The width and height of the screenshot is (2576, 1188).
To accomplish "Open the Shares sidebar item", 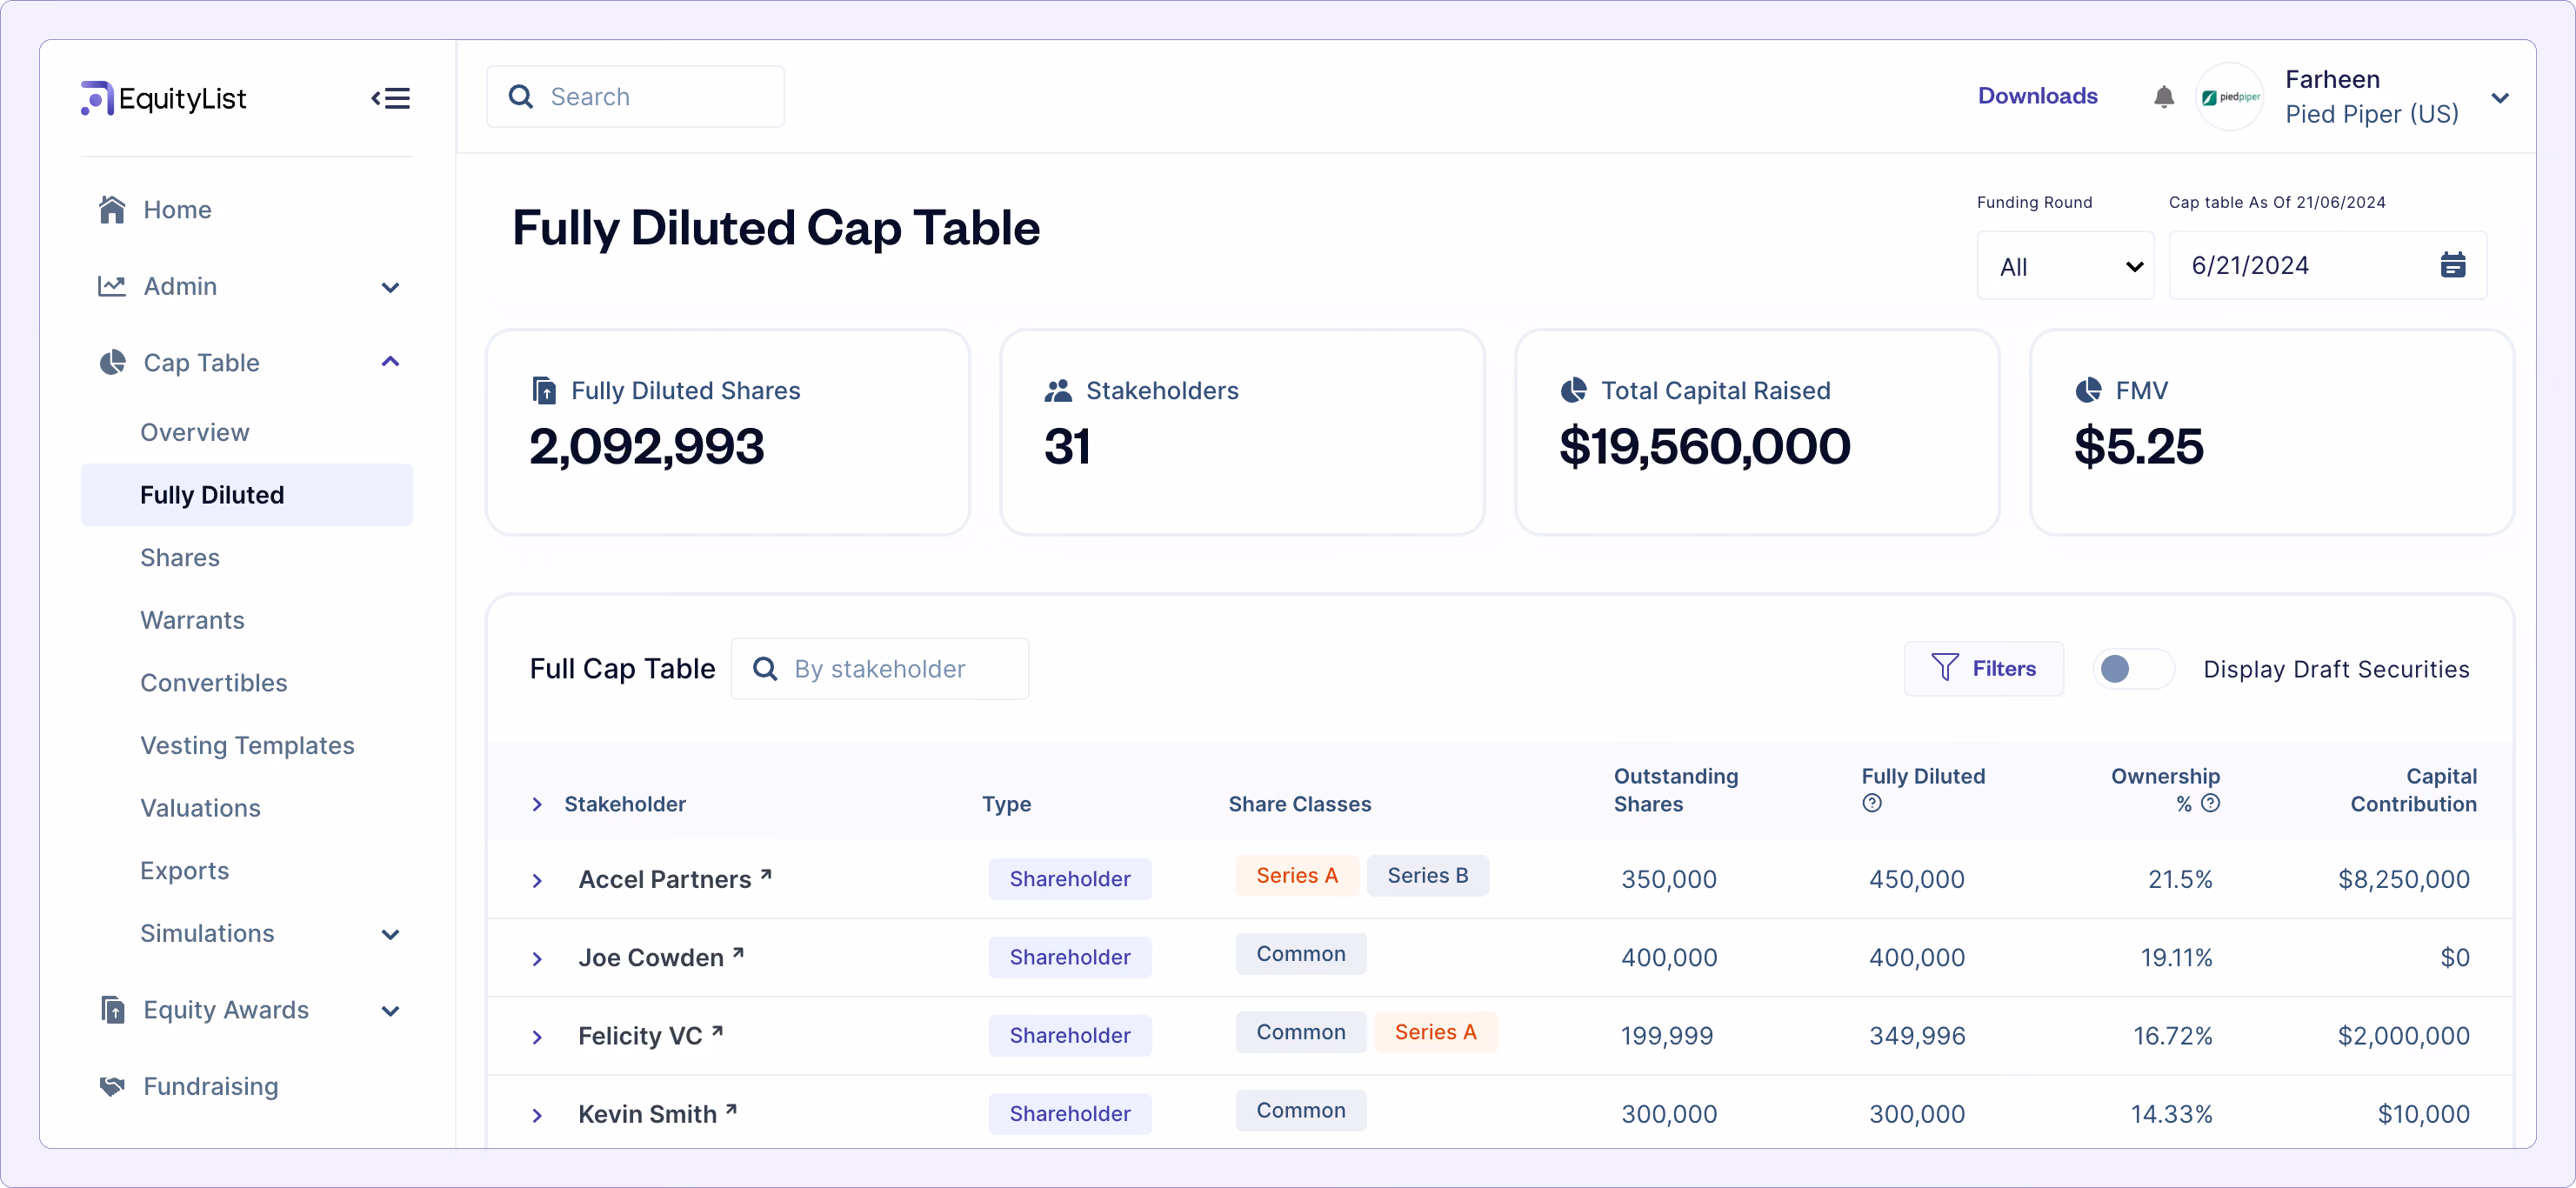I will click(x=180, y=557).
